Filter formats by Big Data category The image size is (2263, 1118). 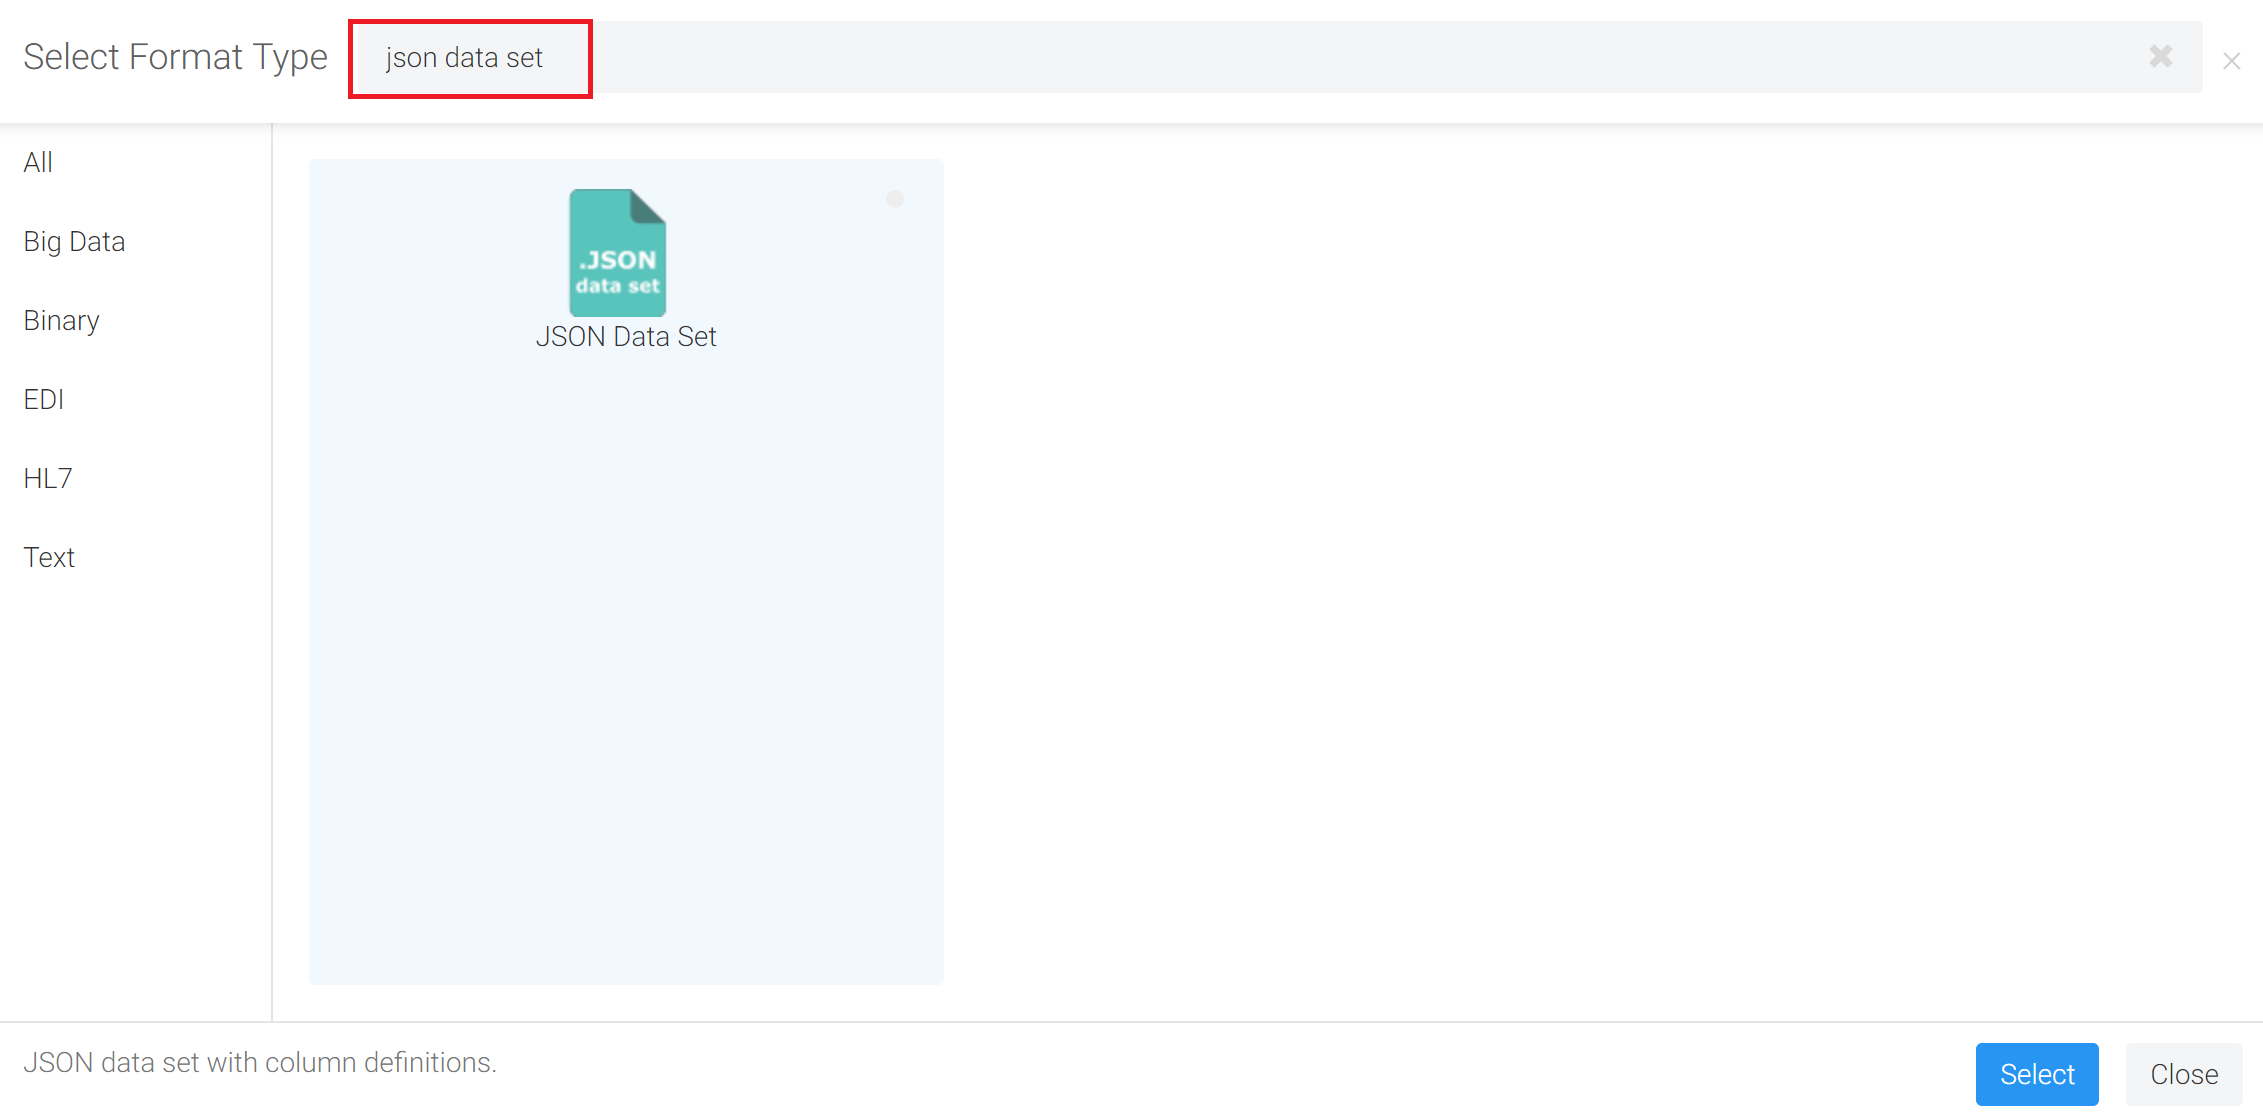[x=74, y=242]
